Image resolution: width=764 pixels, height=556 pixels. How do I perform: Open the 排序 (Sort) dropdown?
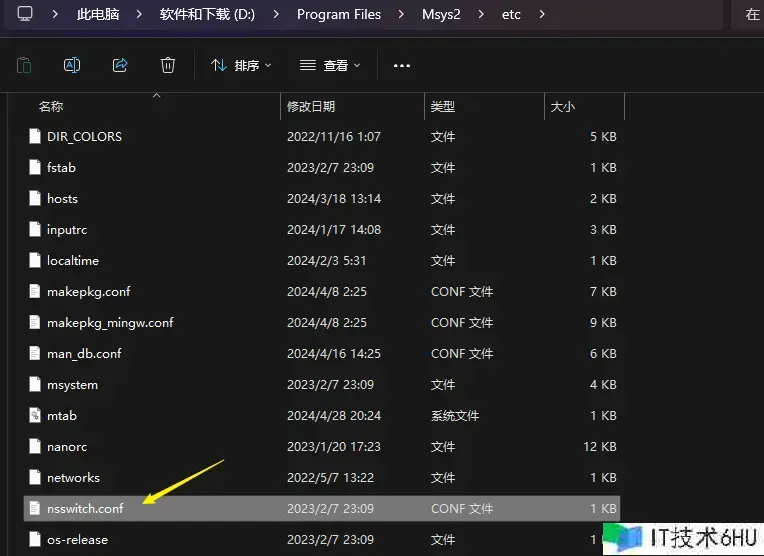[241, 65]
